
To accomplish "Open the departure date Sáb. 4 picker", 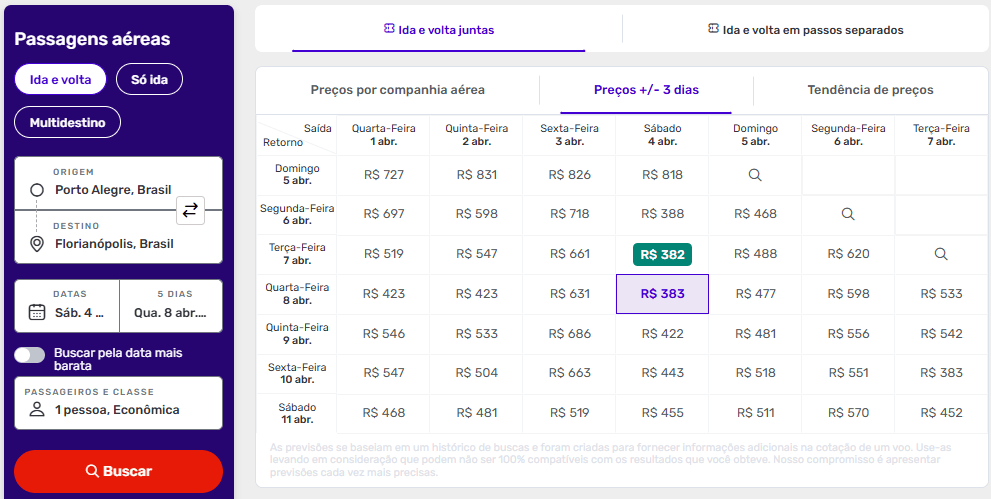I will (67, 306).
